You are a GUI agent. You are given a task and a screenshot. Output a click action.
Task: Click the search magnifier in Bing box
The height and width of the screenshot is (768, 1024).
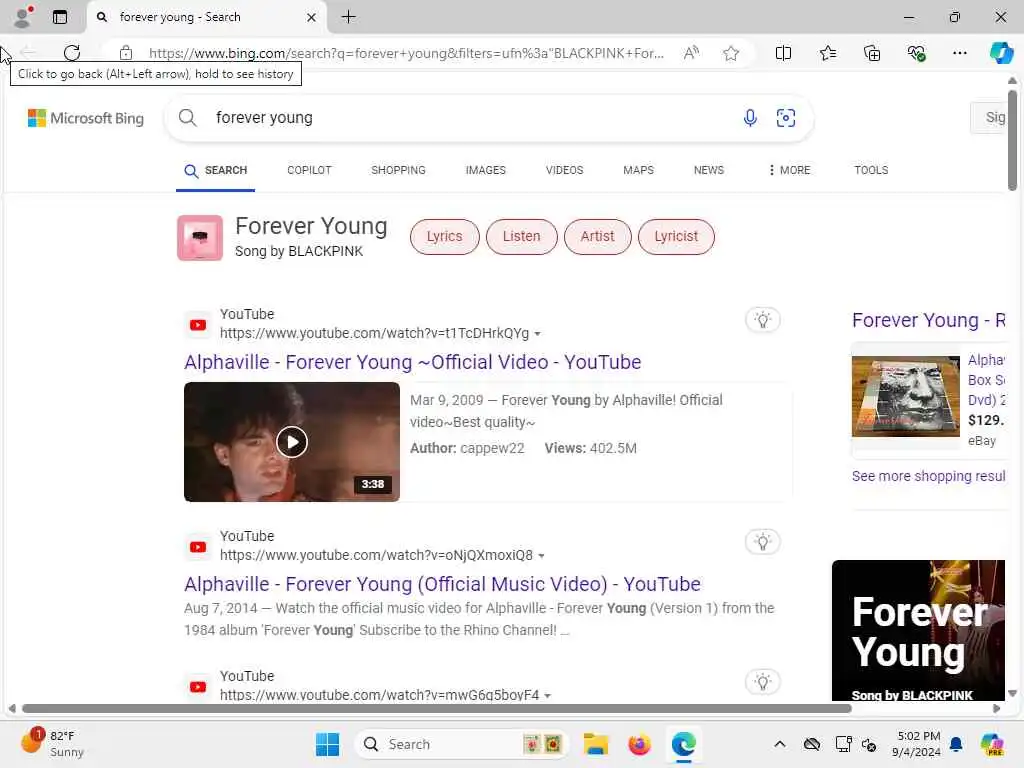point(187,118)
